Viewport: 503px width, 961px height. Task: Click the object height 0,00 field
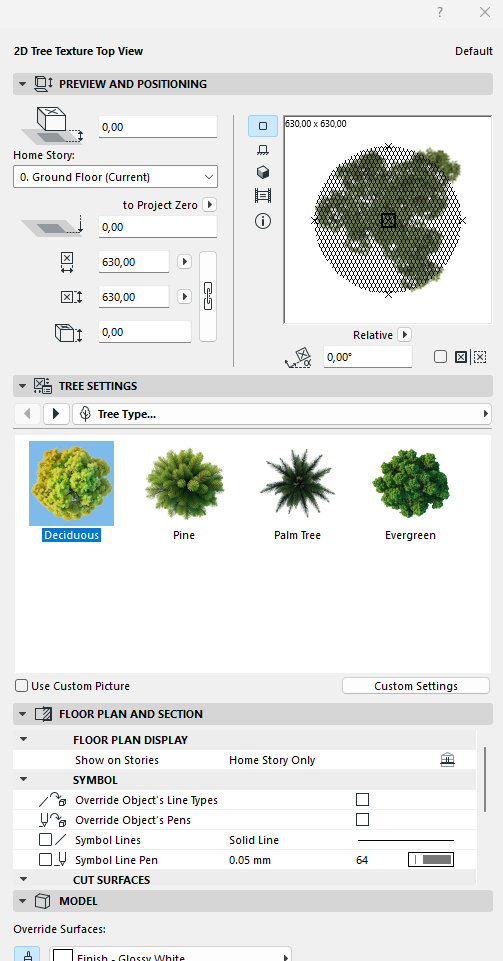click(x=145, y=332)
